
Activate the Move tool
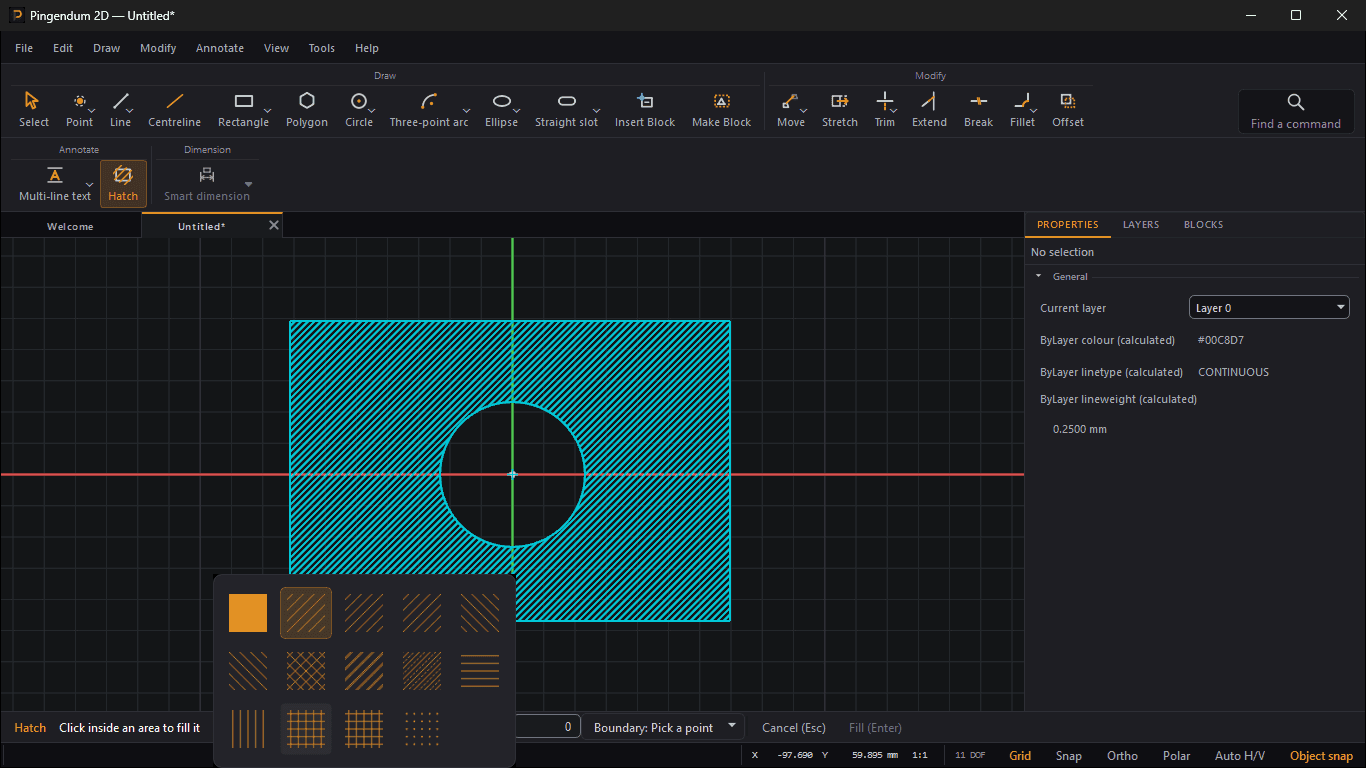coord(790,109)
